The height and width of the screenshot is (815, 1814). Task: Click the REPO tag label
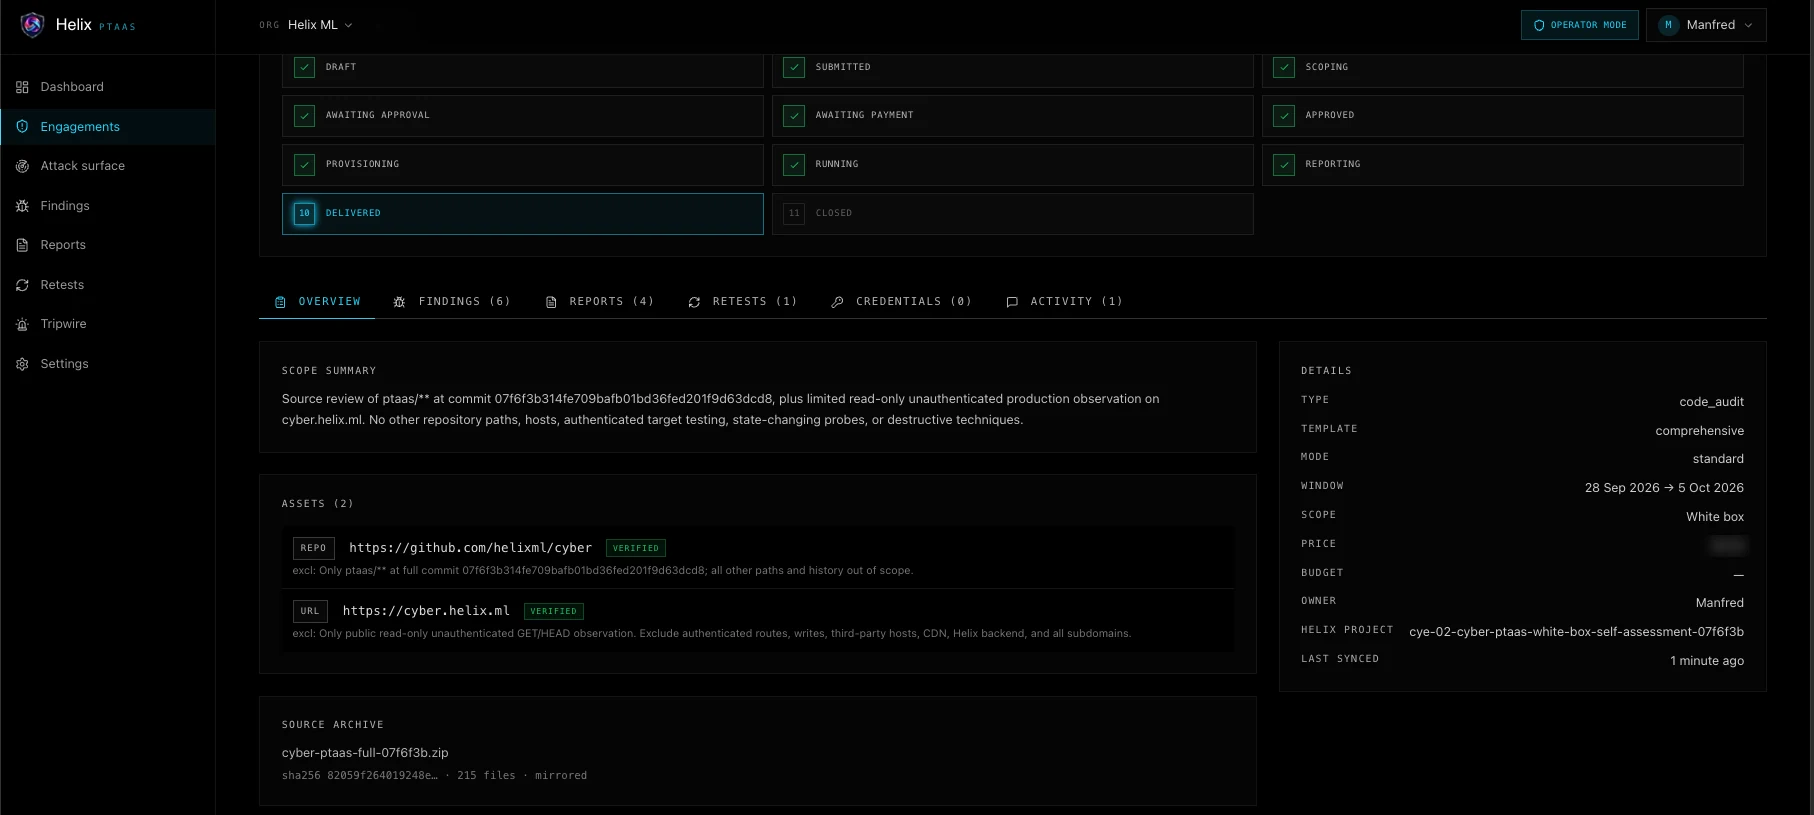point(313,548)
